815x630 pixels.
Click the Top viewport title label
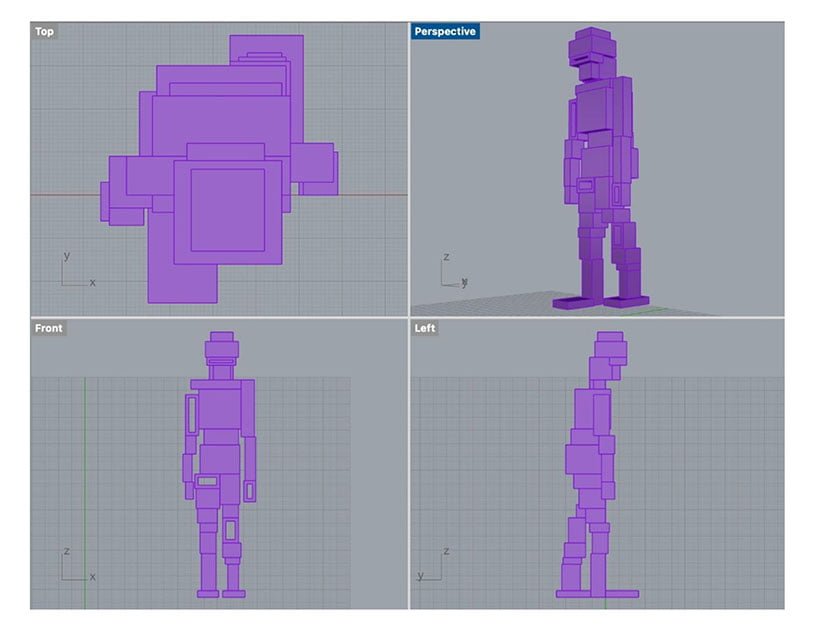tap(44, 32)
